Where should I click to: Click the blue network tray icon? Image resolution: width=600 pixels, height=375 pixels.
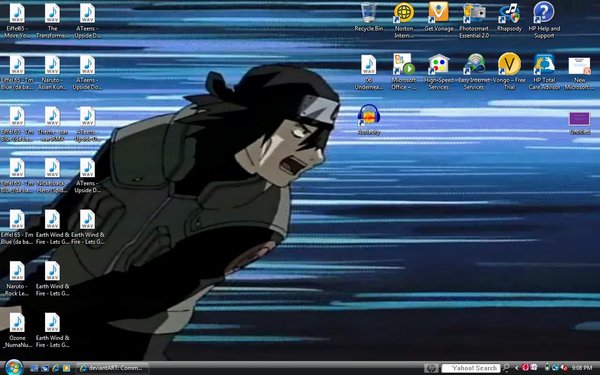tap(556, 368)
